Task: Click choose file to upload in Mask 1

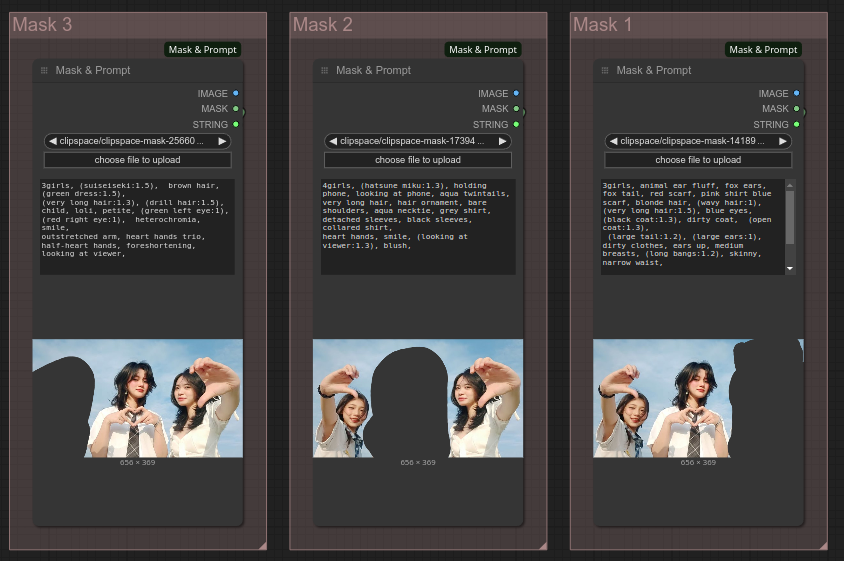Action: pyautogui.click(x=698, y=160)
